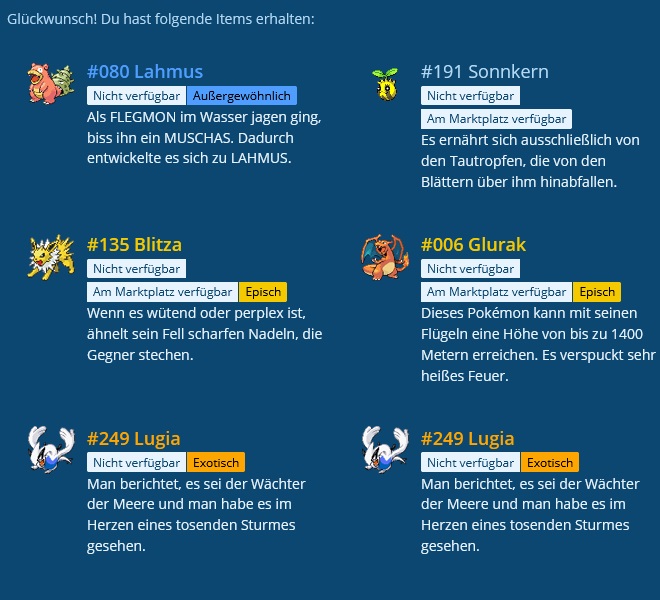Click Blitza's Am Marktplatz verfügbar badge
The width and height of the screenshot is (660, 600).
tap(162, 292)
